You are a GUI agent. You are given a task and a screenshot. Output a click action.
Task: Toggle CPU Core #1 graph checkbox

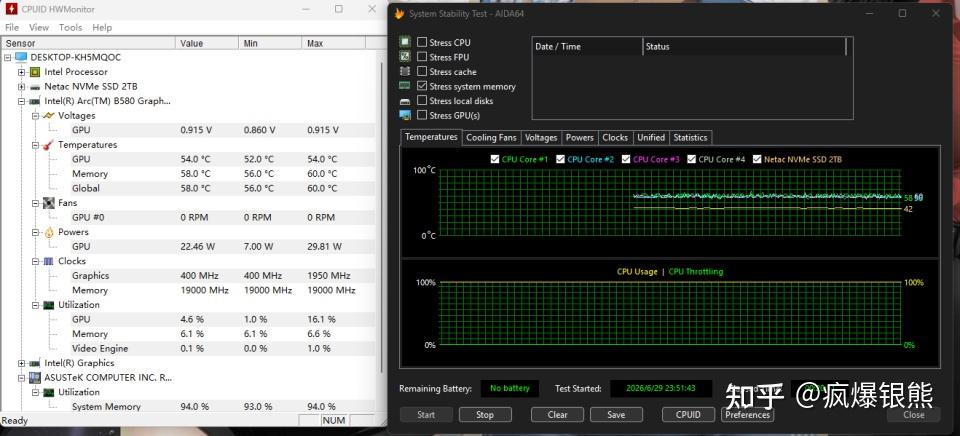(x=495, y=159)
